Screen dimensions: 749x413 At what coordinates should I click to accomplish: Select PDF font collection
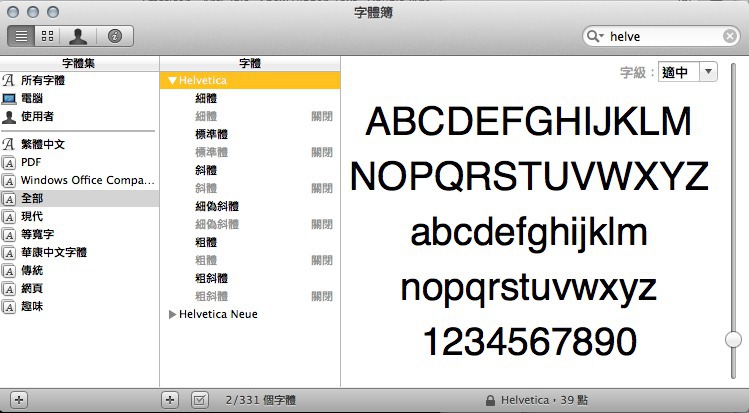tap(79, 162)
